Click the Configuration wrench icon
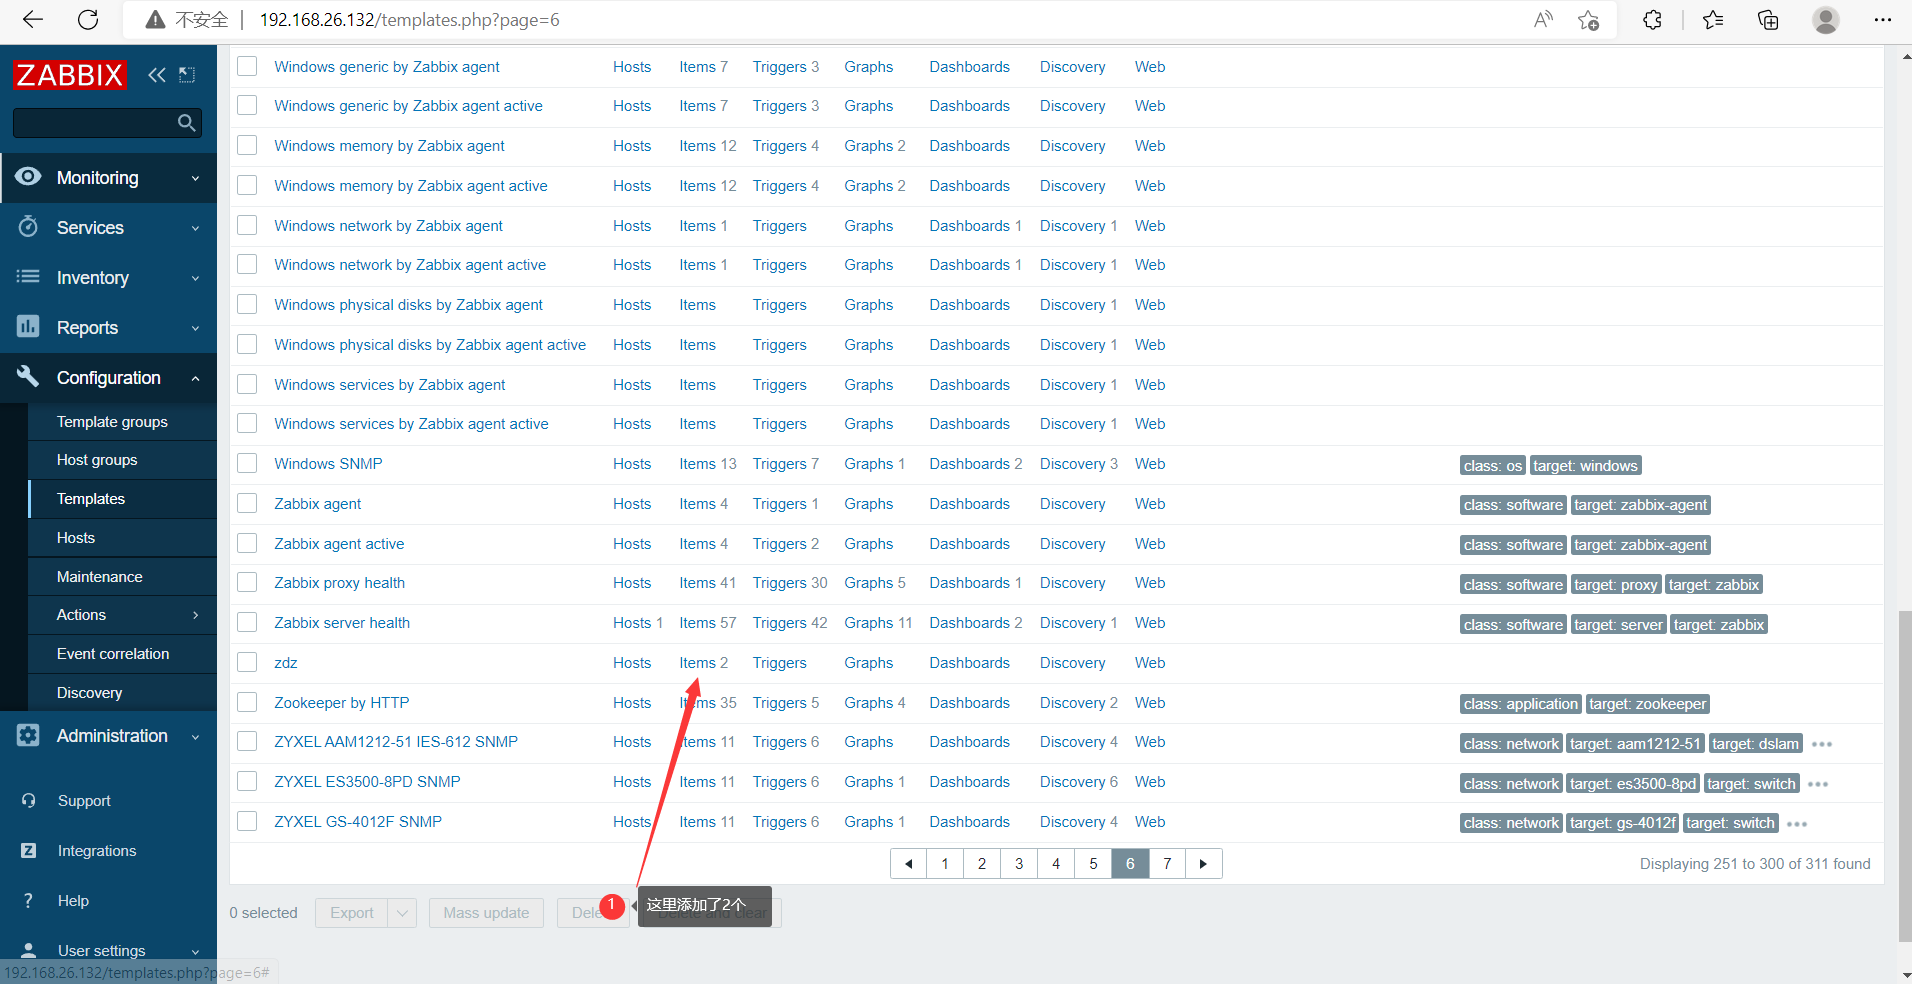1912x984 pixels. click(28, 377)
